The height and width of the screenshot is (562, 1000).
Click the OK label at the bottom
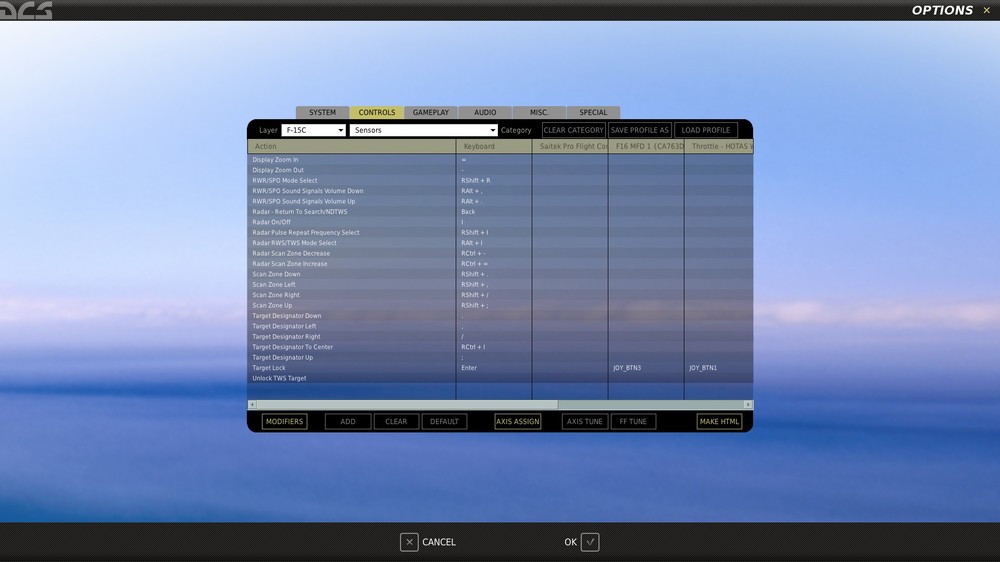click(x=570, y=542)
